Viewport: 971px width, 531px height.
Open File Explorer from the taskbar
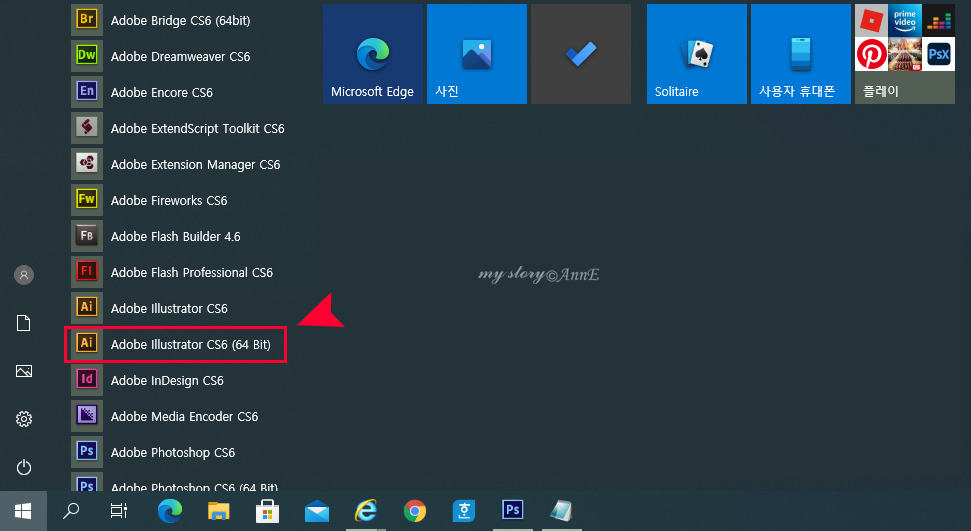pos(219,511)
